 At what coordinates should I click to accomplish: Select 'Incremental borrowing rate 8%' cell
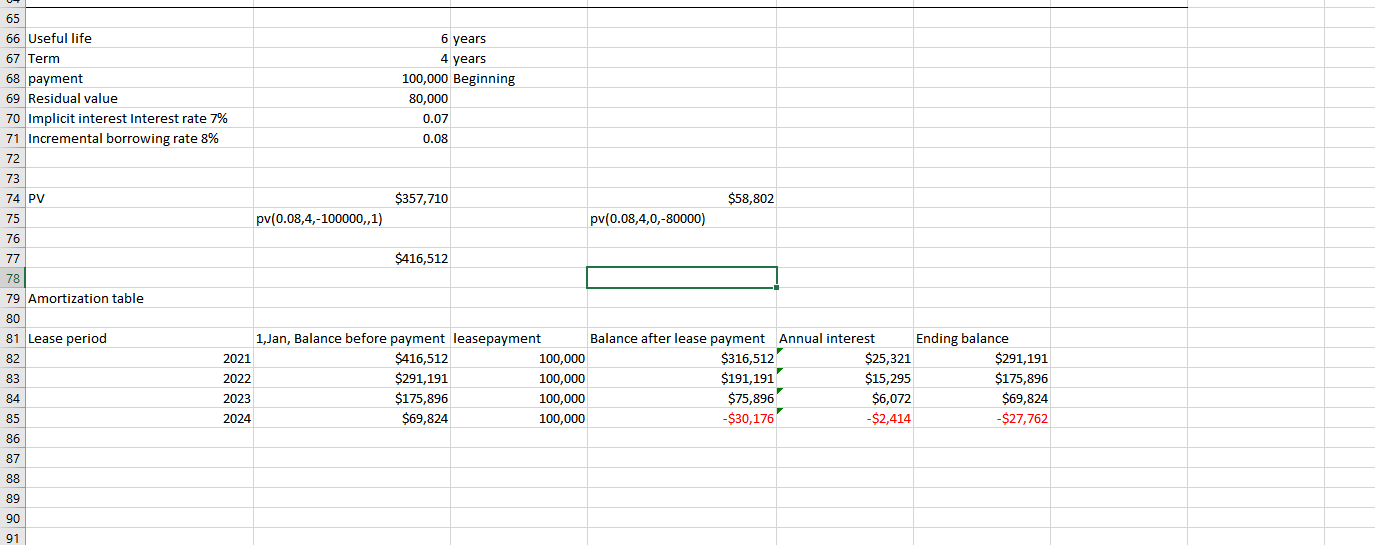[x=139, y=138]
